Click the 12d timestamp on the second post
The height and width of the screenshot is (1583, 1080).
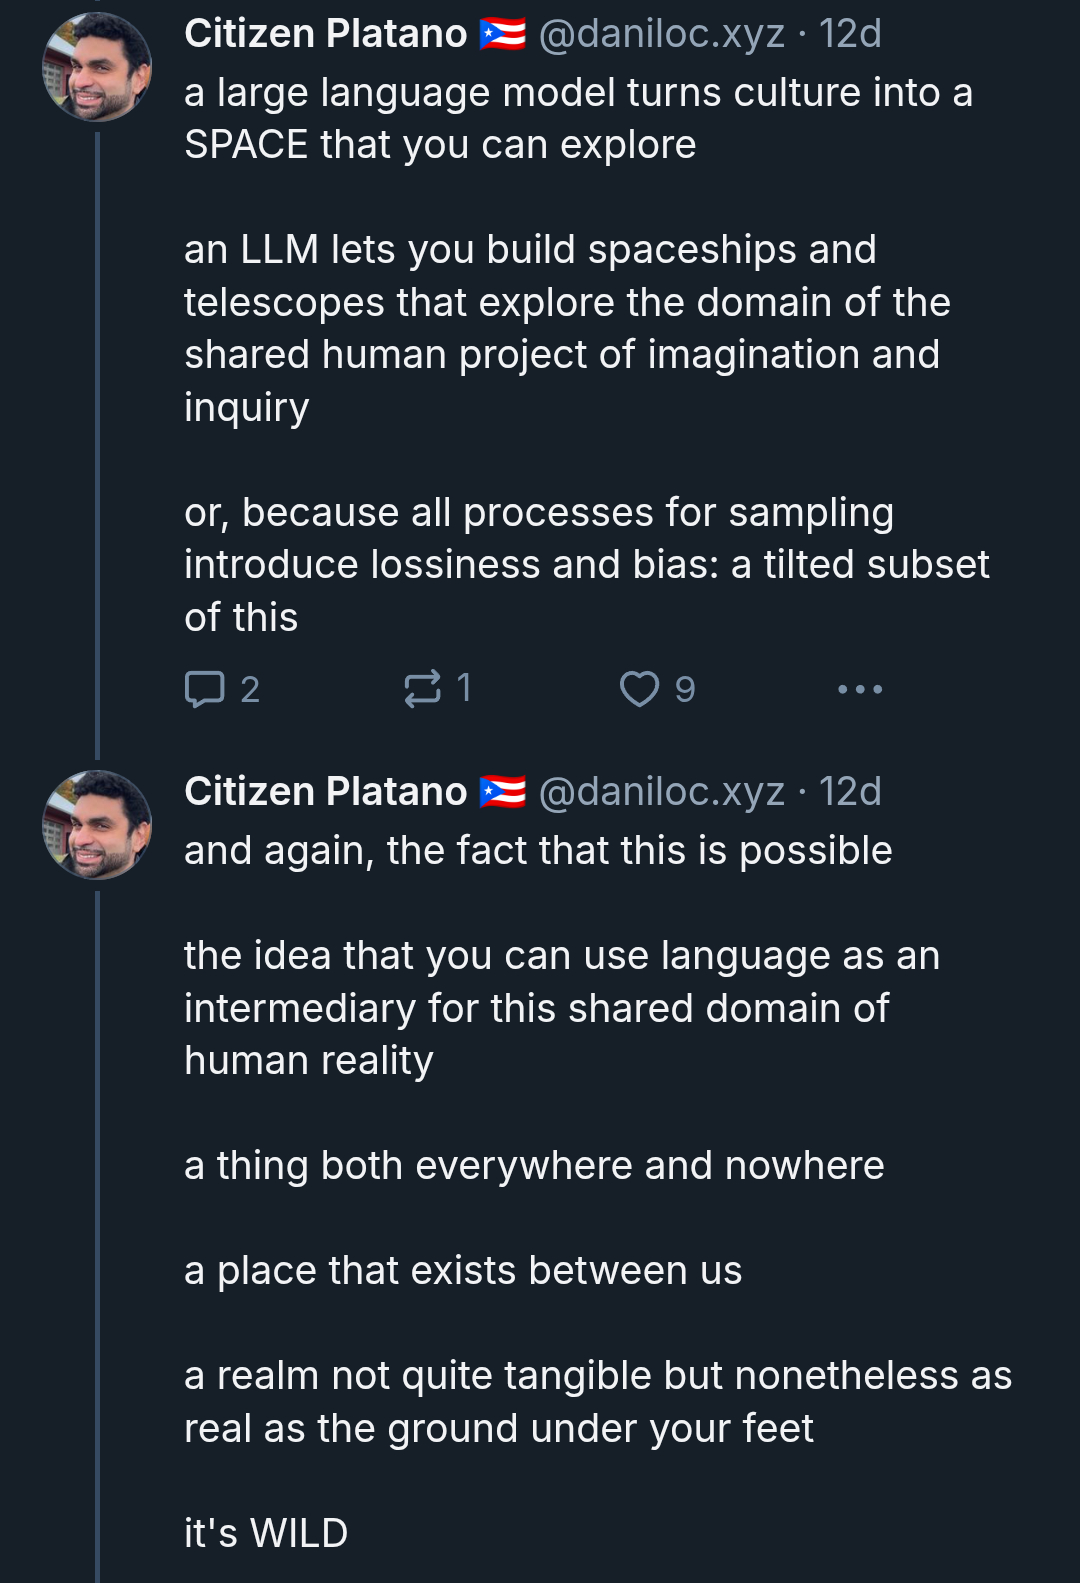[x=850, y=792]
